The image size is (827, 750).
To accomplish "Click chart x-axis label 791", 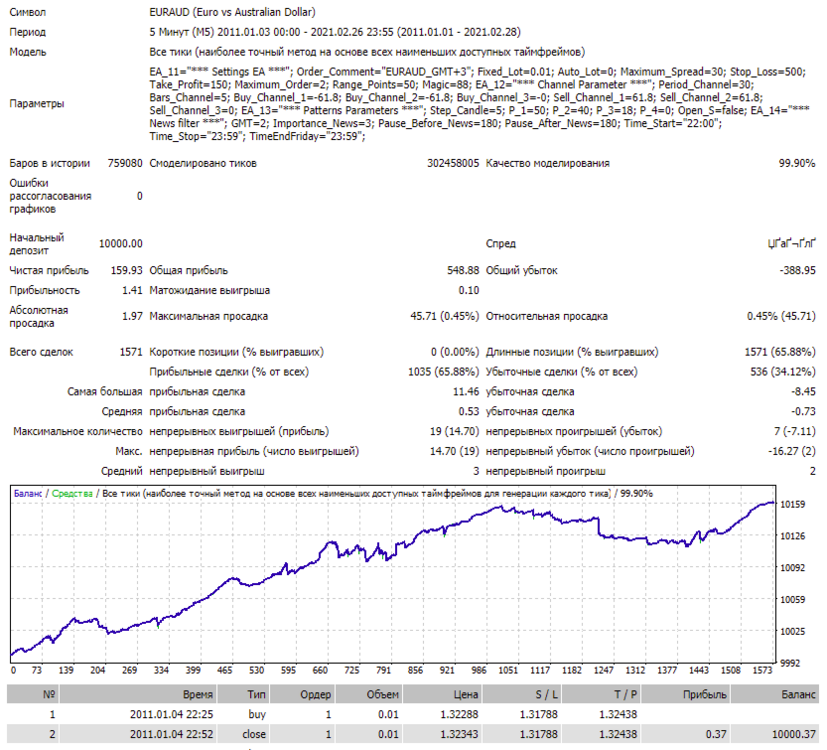I will click(x=383, y=670).
